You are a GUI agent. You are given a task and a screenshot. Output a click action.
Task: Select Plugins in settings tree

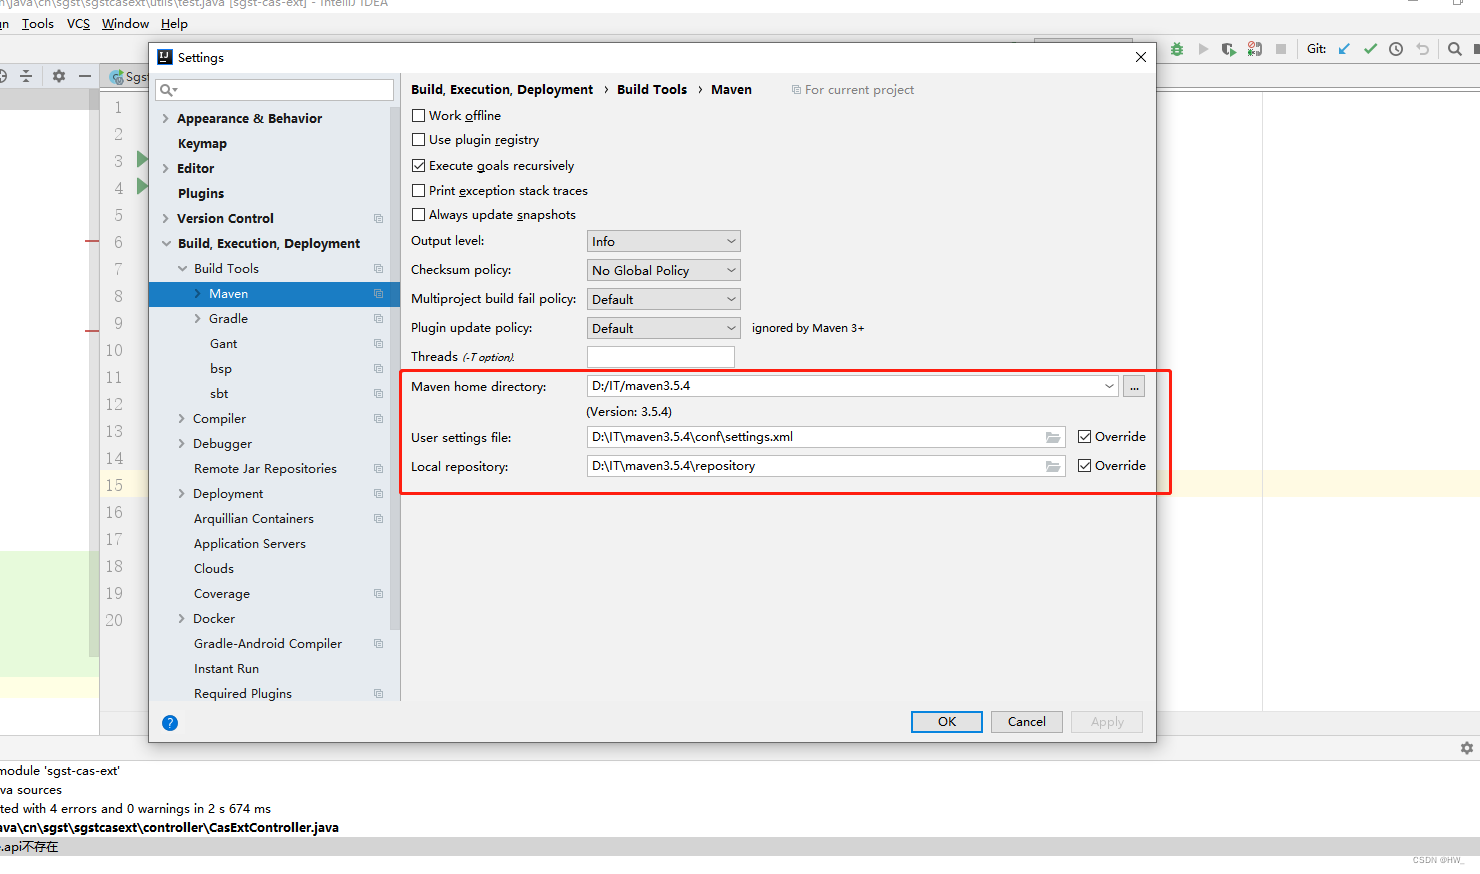tap(201, 194)
